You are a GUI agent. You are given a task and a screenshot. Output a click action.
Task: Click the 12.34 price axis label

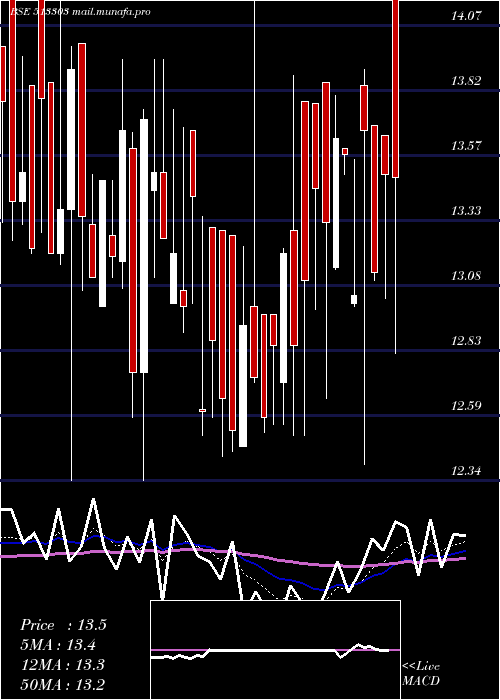467,471
